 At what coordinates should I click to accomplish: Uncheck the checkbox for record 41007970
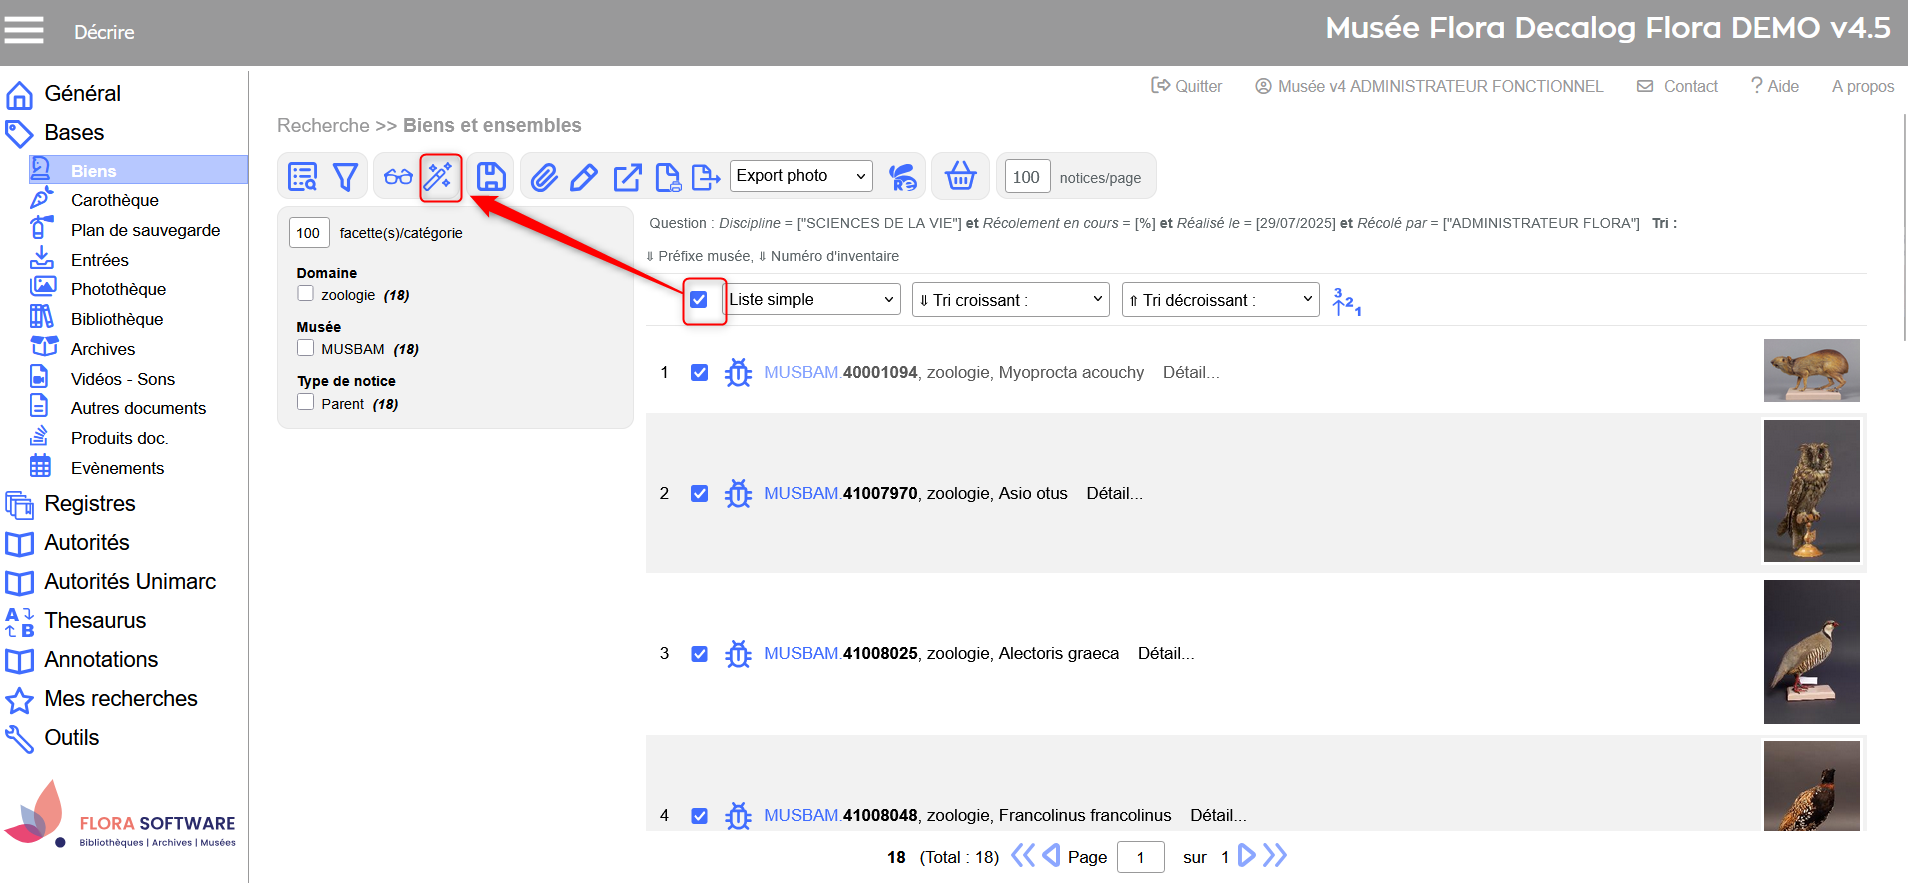click(700, 494)
